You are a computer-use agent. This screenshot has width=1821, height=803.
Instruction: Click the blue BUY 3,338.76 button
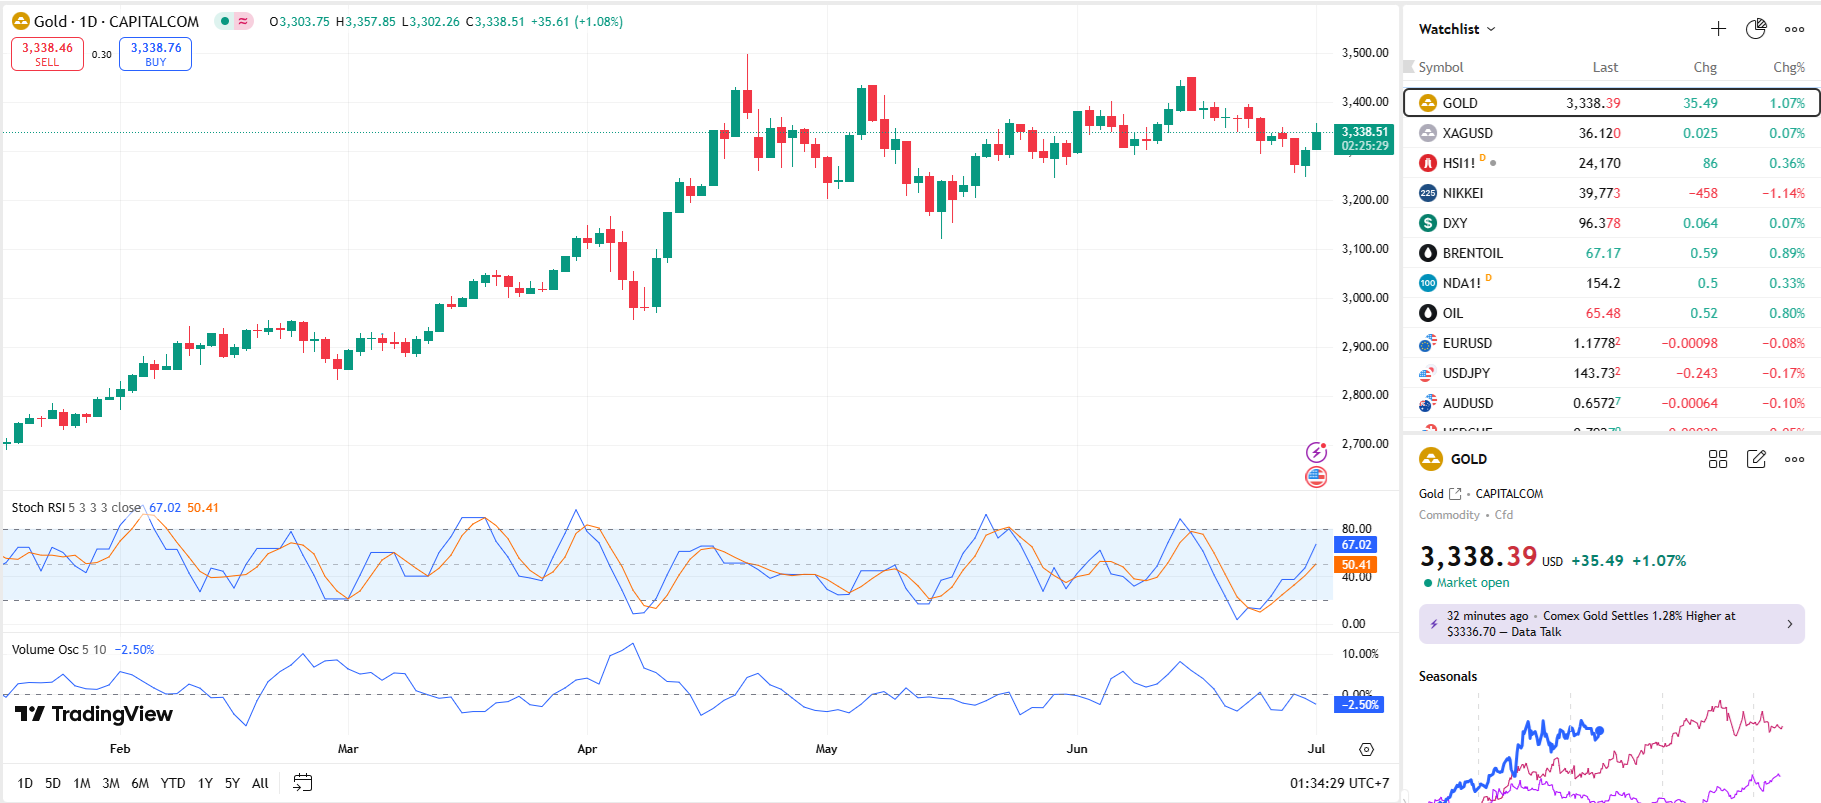(155, 54)
